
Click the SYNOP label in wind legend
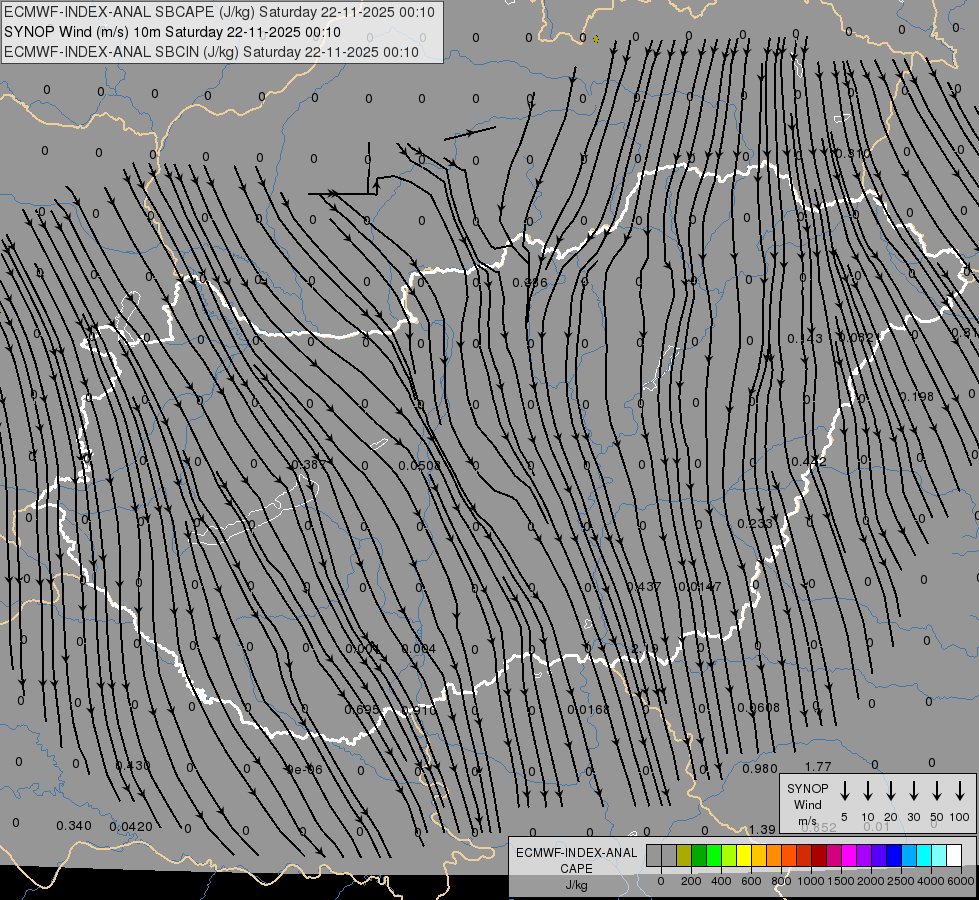point(807,788)
